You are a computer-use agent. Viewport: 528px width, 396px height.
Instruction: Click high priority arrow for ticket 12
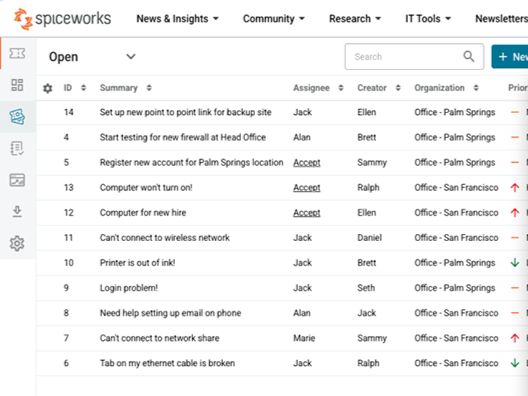(x=515, y=212)
